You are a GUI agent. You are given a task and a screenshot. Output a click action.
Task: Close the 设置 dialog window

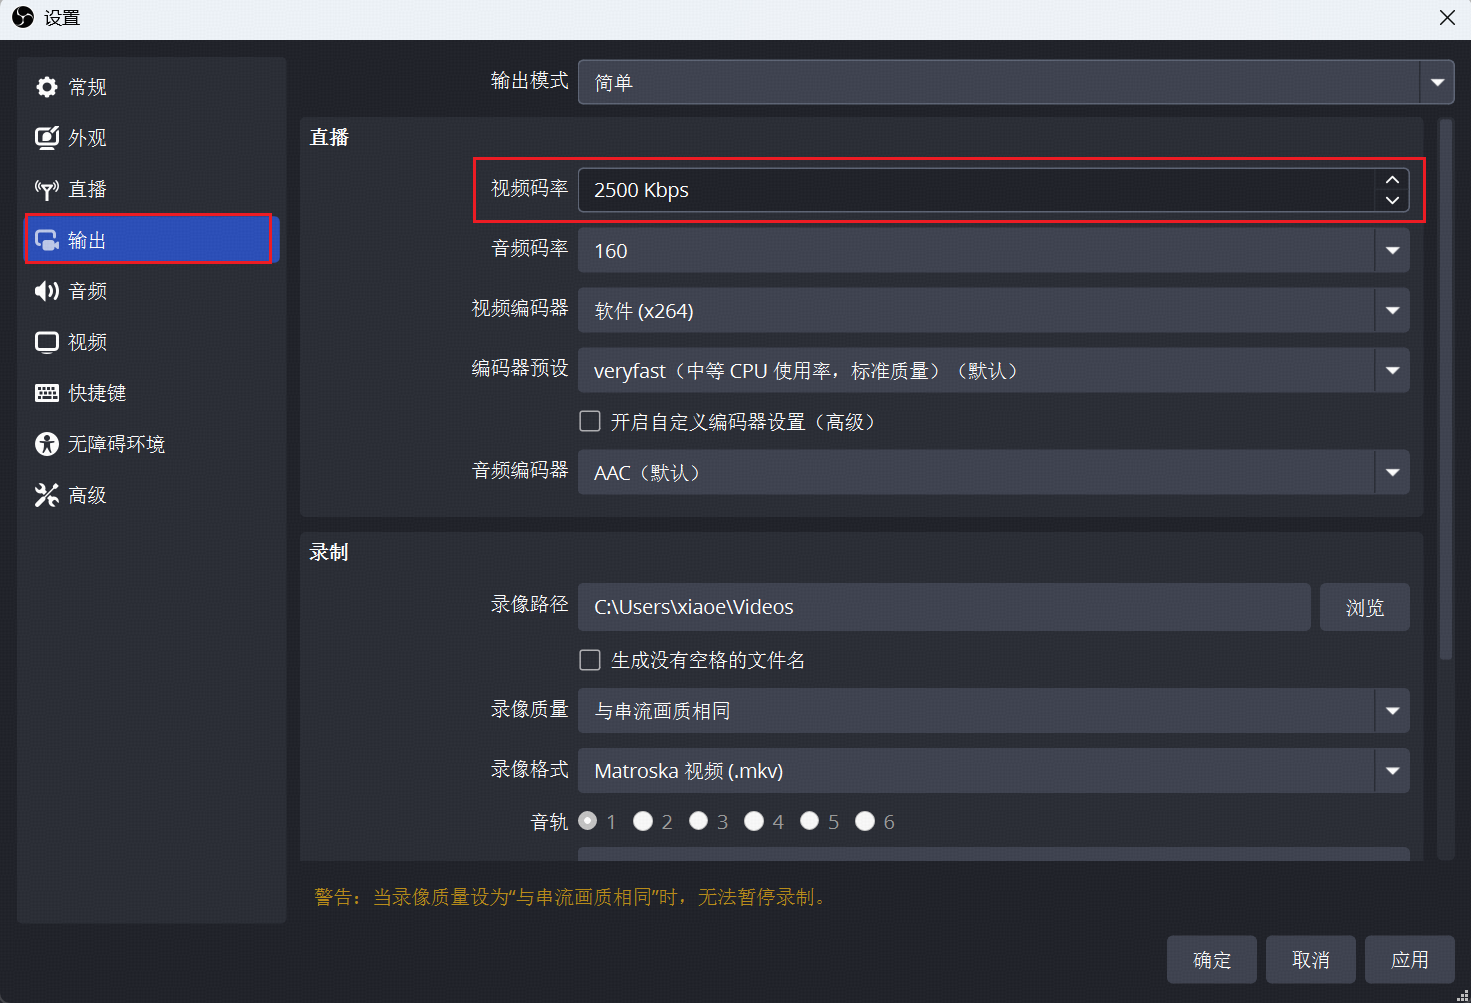click(x=1447, y=18)
